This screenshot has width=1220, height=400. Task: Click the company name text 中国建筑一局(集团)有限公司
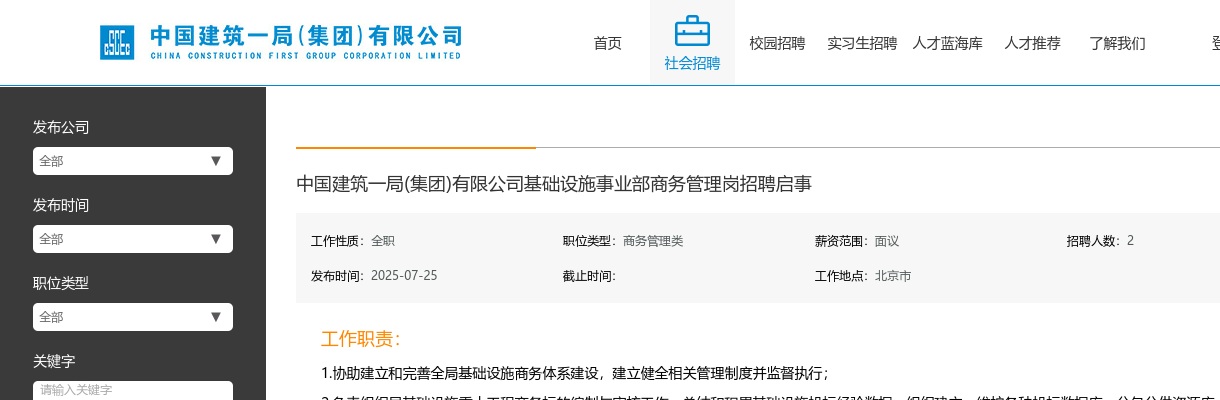point(306,36)
